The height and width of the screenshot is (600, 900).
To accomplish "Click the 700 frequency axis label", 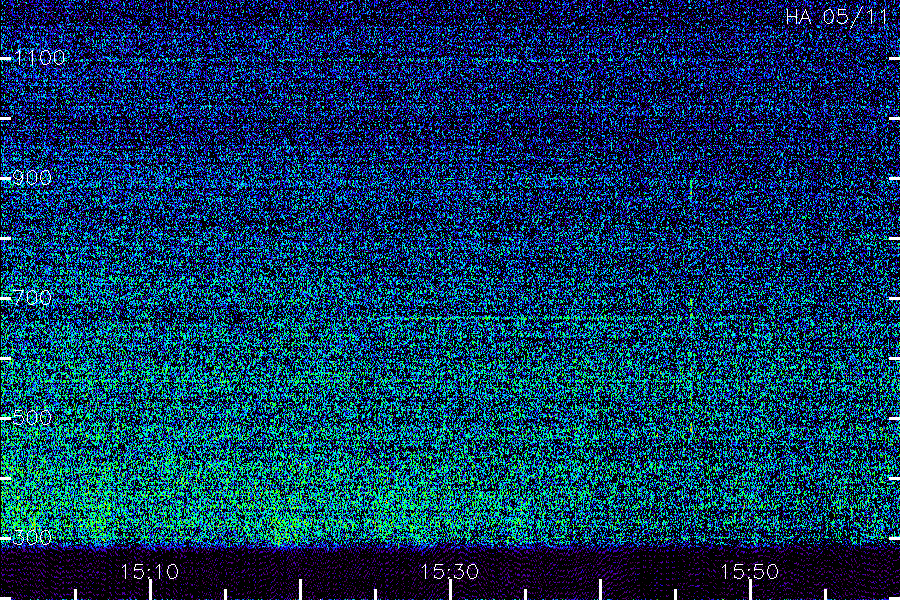I will coord(33,297).
